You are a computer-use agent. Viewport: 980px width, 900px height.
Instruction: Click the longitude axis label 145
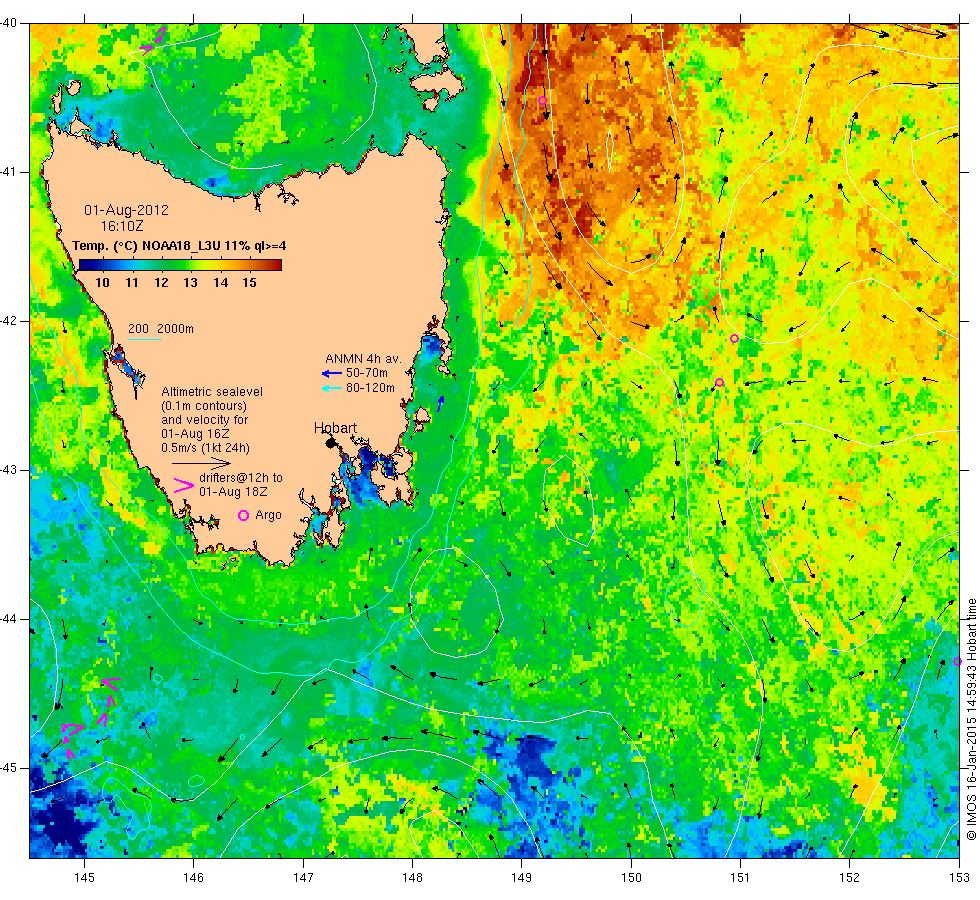[84, 878]
